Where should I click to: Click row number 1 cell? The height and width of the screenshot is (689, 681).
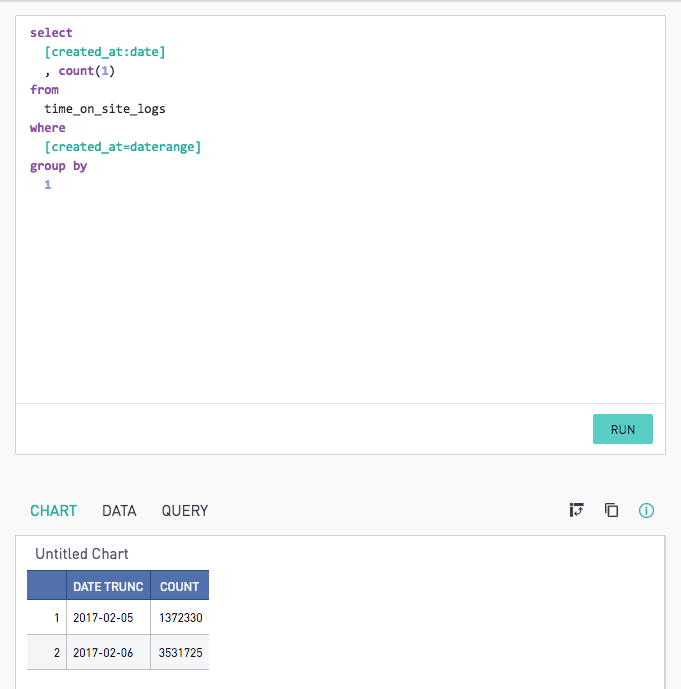click(47, 617)
